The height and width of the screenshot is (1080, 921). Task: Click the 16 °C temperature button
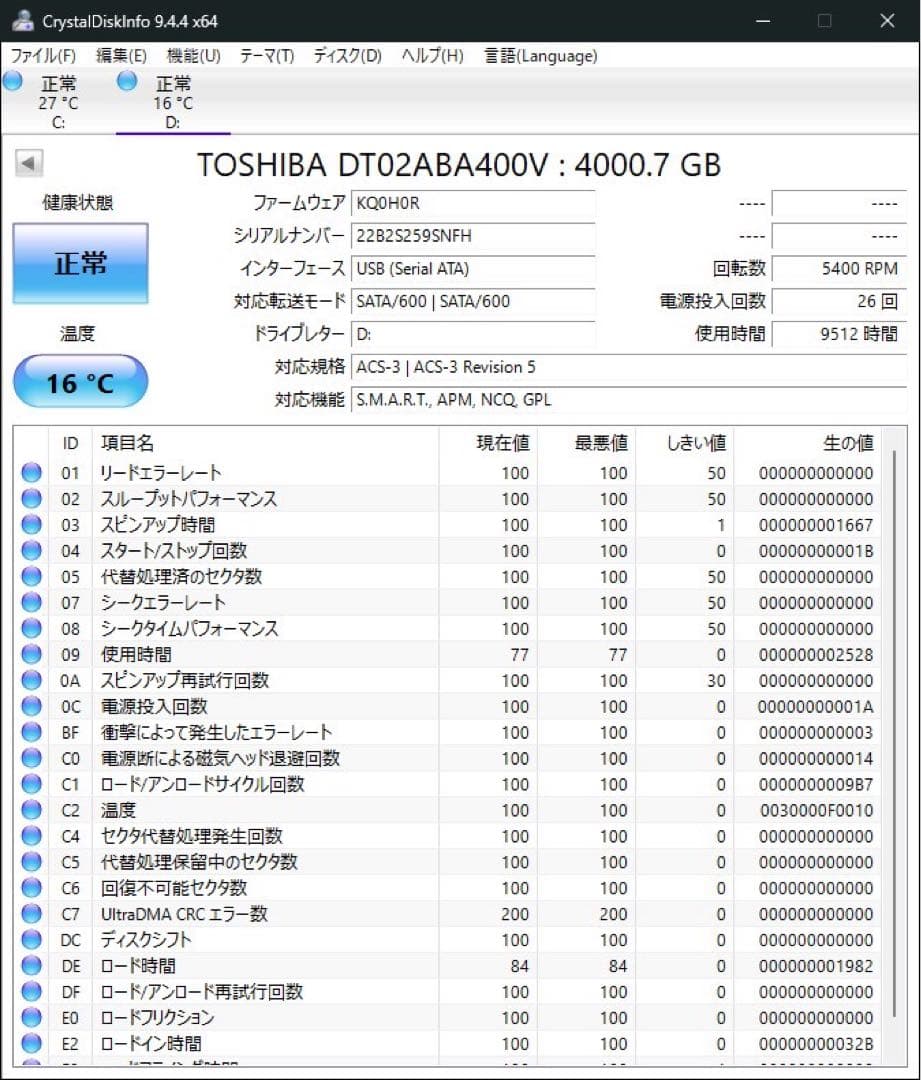click(x=81, y=382)
